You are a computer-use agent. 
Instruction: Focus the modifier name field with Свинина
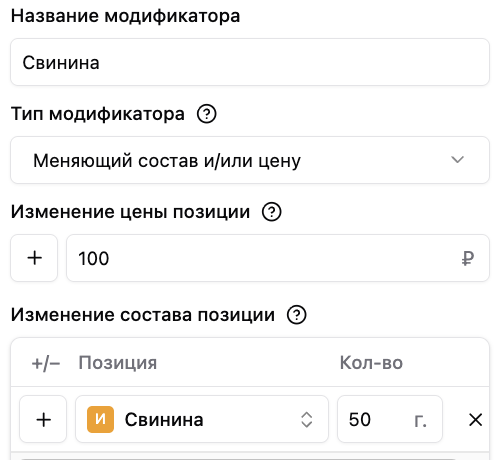click(250, 62)
